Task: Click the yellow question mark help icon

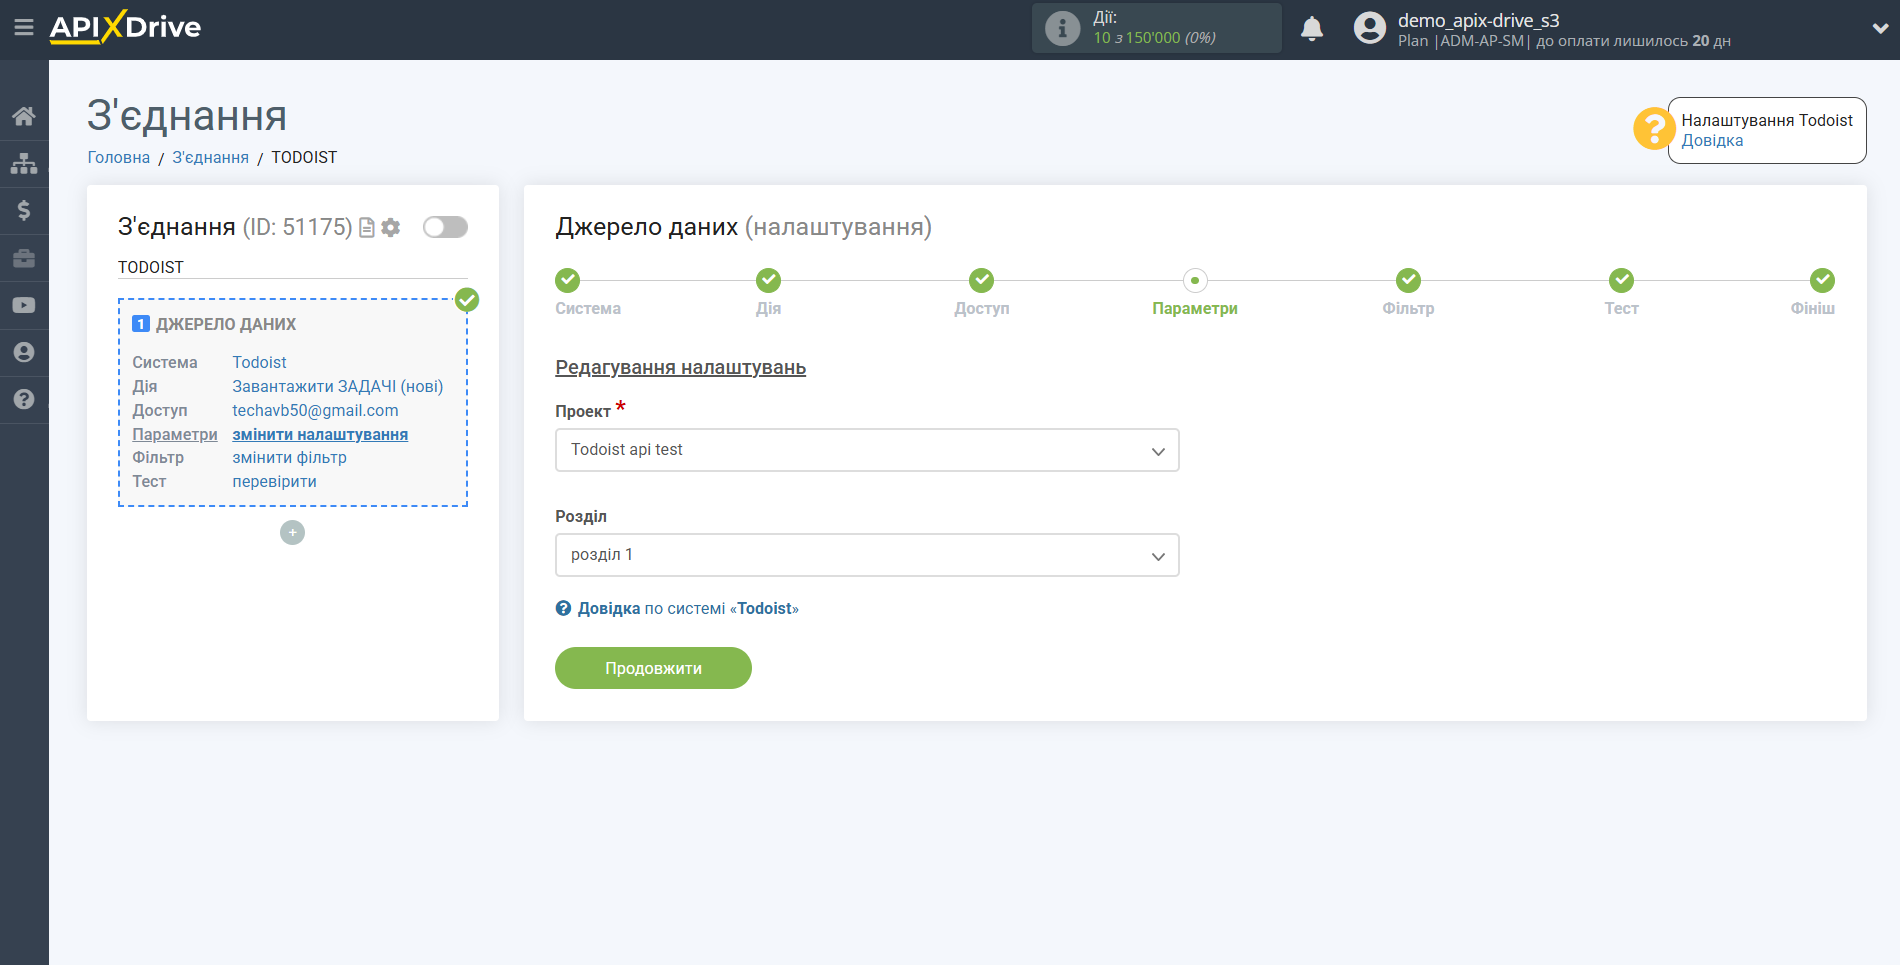Action: click(x=1654, y=128)
